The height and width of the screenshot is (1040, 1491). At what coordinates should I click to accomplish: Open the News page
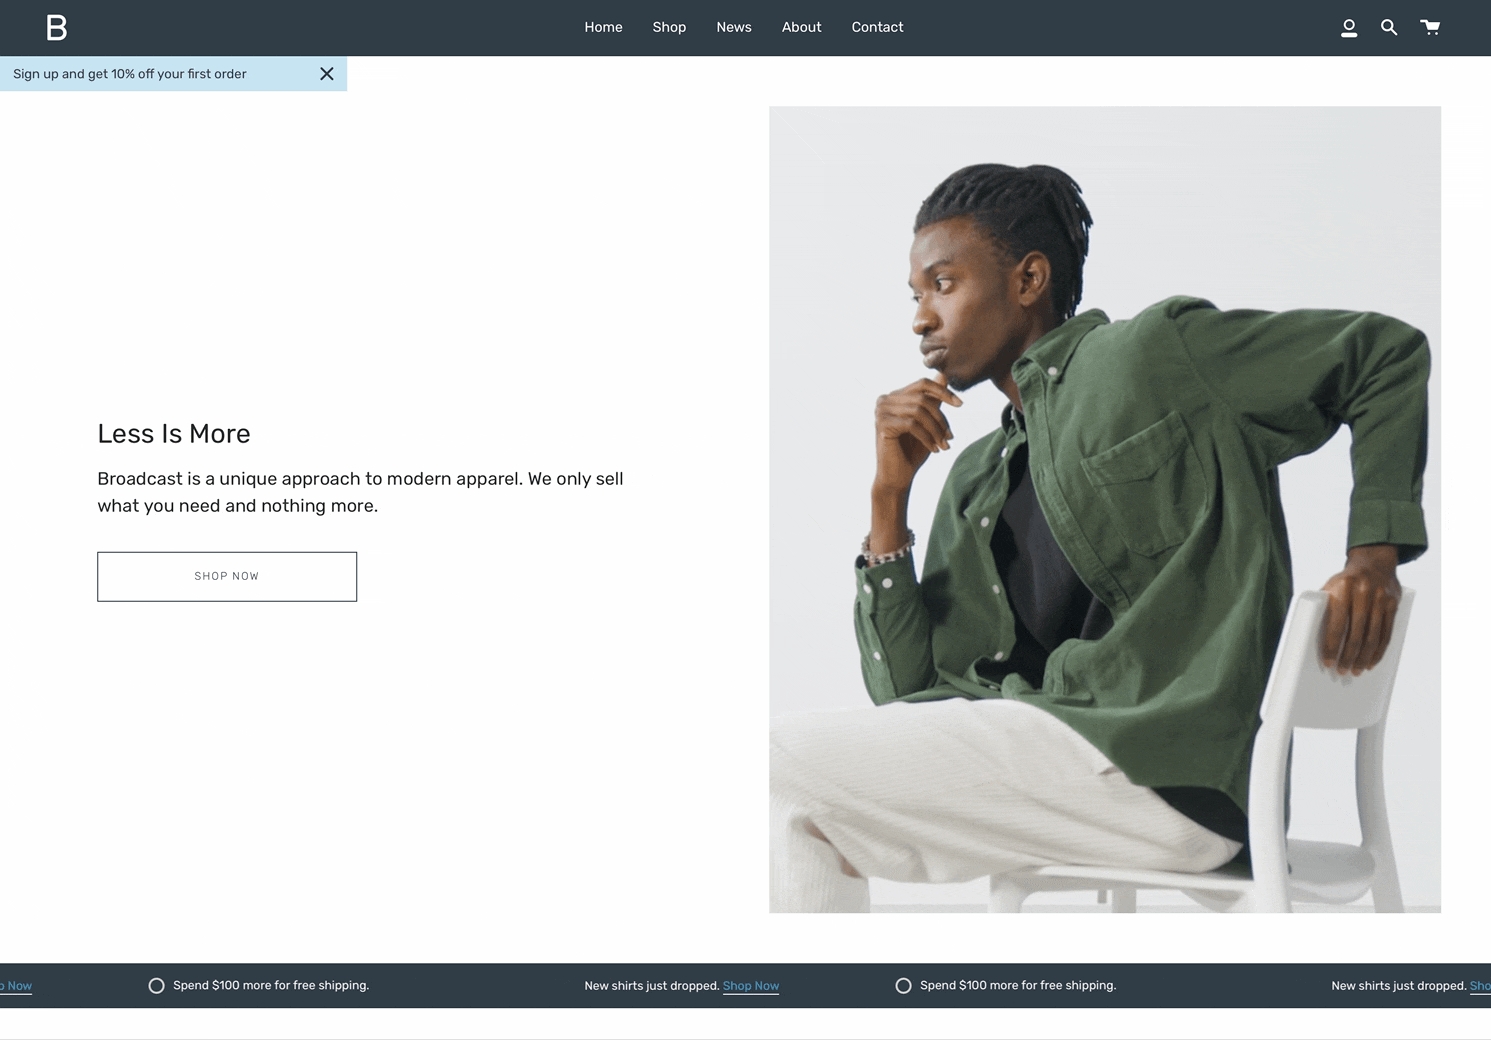click(x=734, y=27)
